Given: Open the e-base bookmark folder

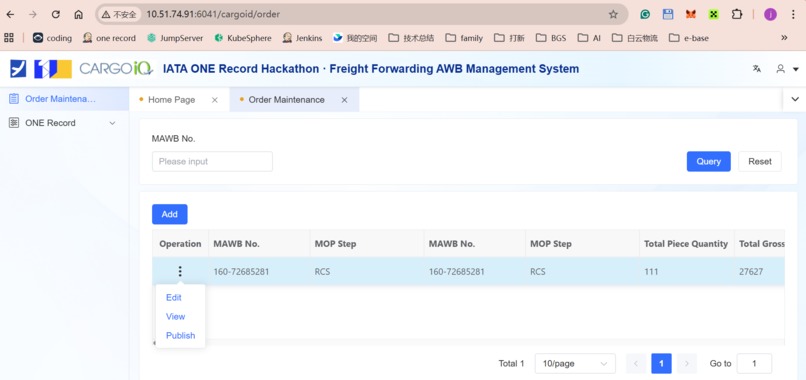Looking at the screenshot, I should pos(689,38).
